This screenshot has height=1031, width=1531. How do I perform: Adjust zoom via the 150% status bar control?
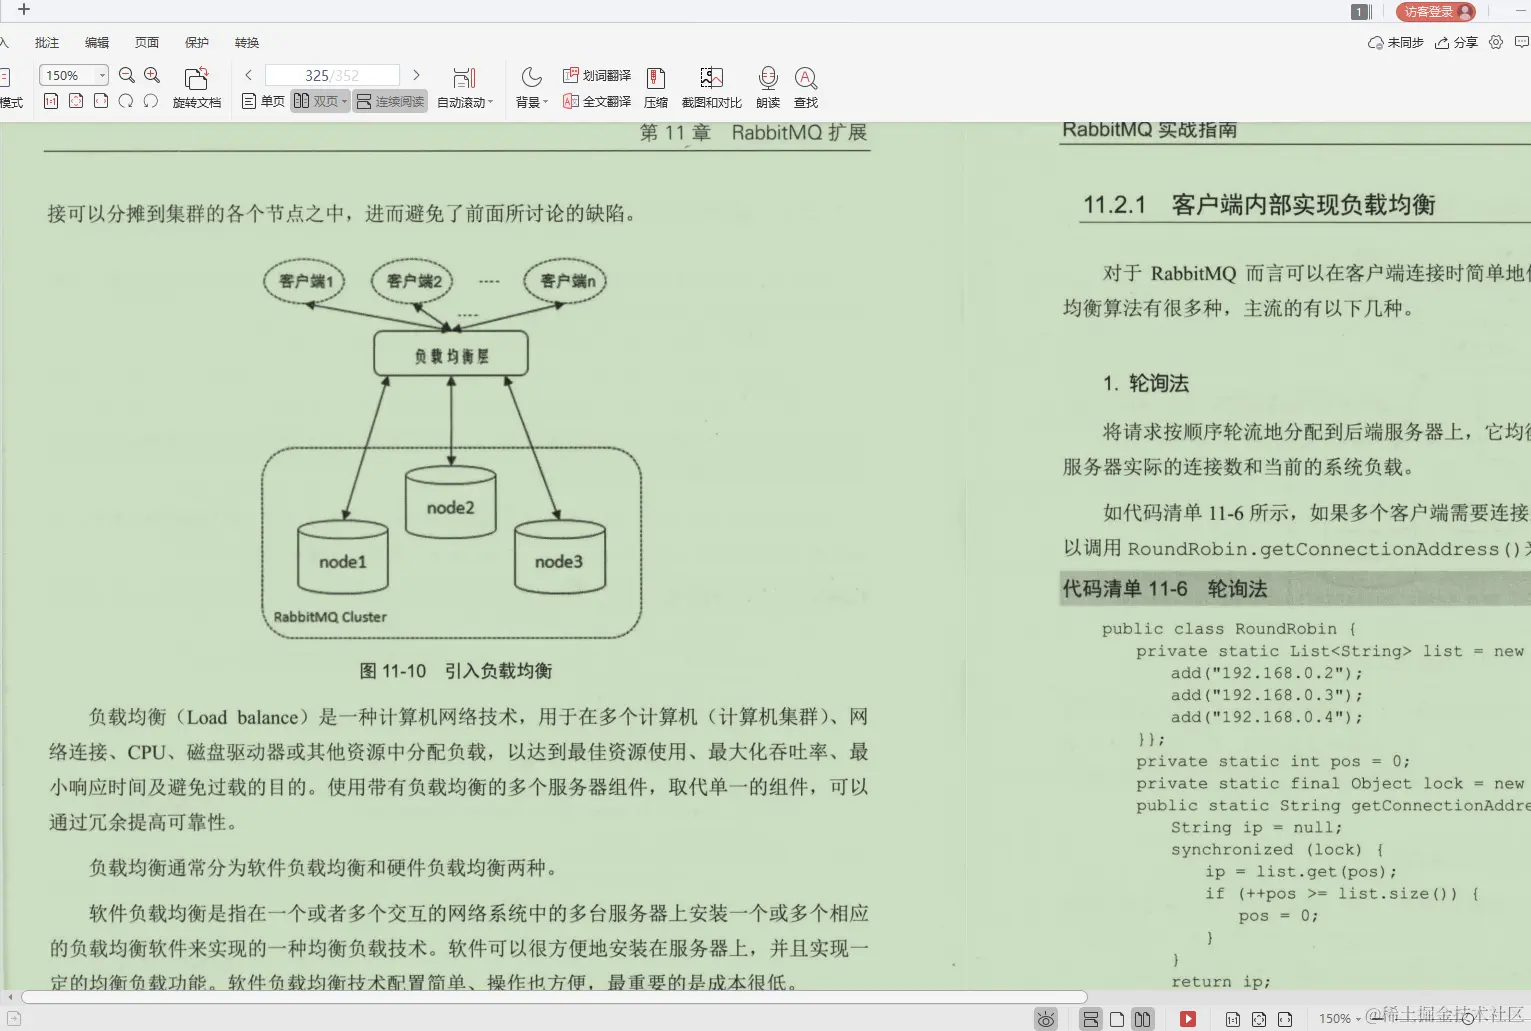pos(1340,1017)
